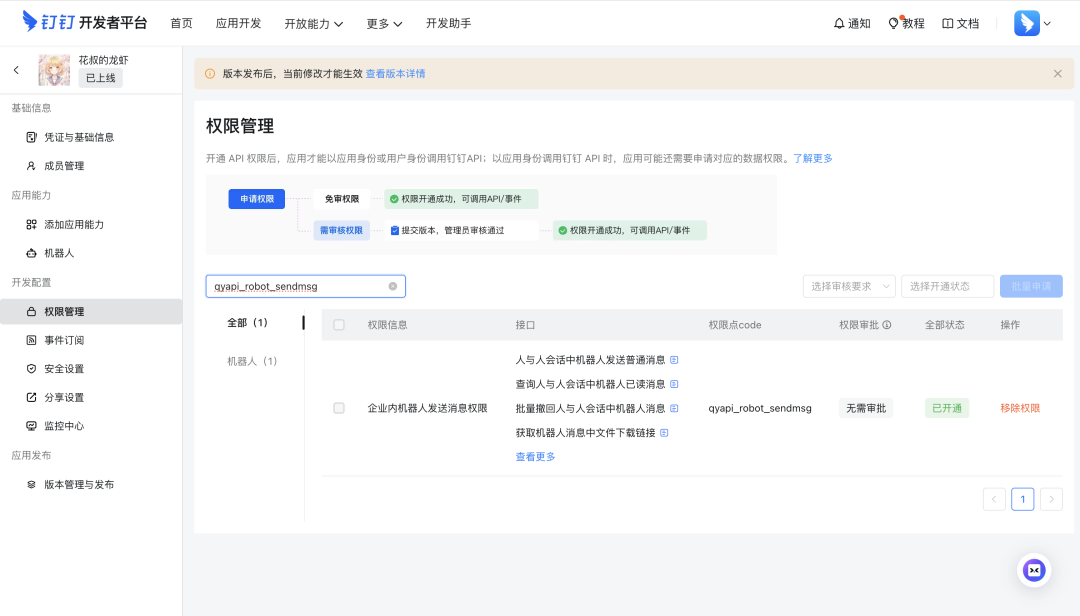Image resolution: width=1080 pixels, height=616 pixels.
Task: Click the 添加应用能力 grid icon
Action: [31, 225]
